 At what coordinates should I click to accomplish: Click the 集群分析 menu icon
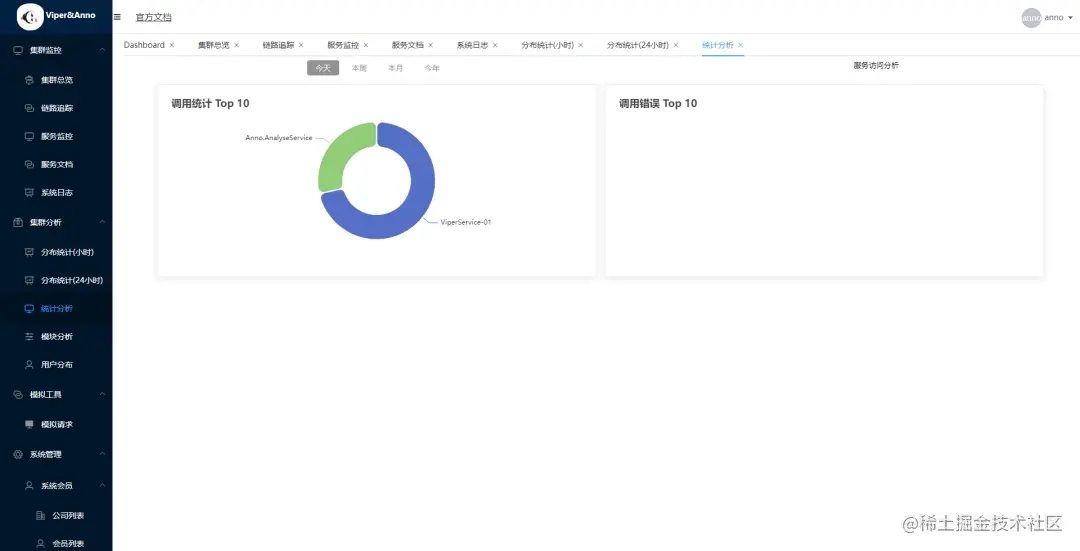pos(18,222)
